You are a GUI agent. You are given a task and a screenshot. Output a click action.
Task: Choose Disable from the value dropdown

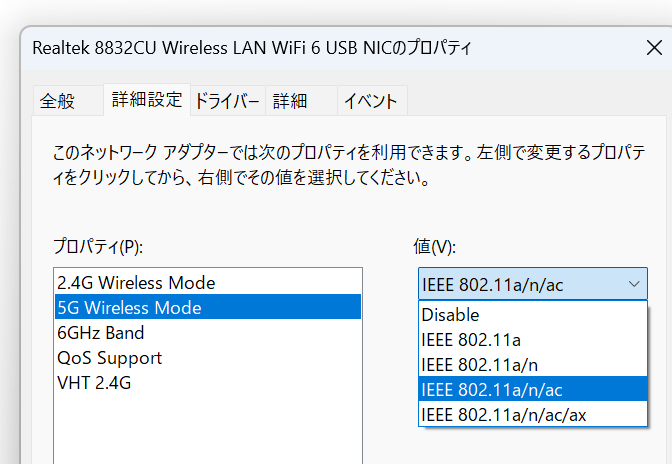click(x=533, y=314)
